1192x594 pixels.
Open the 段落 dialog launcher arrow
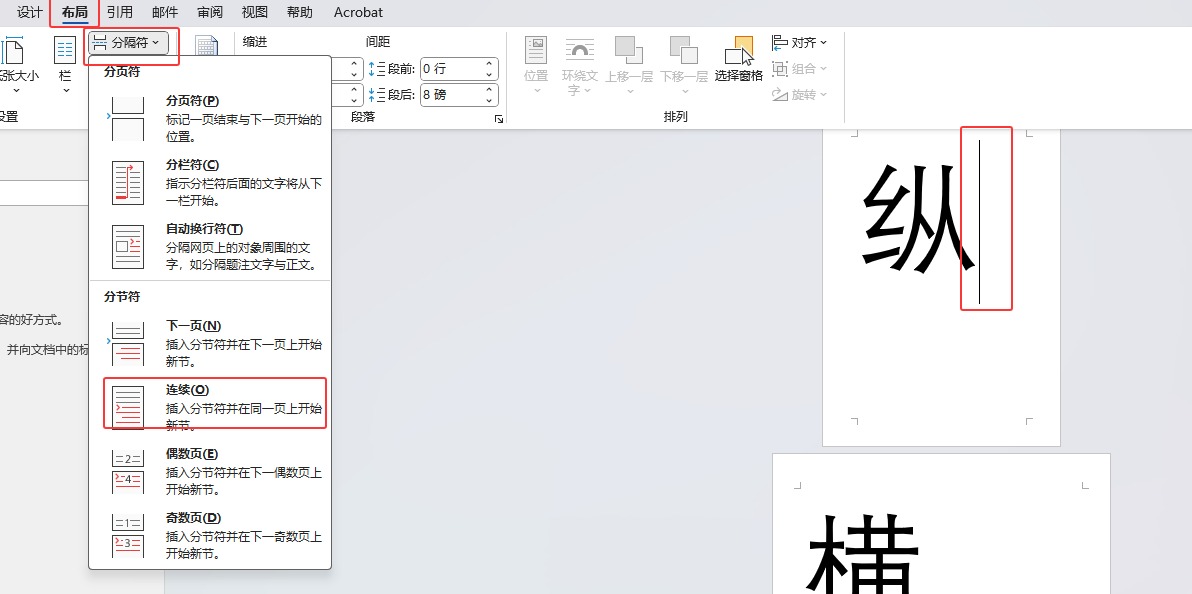coord(499,119)
